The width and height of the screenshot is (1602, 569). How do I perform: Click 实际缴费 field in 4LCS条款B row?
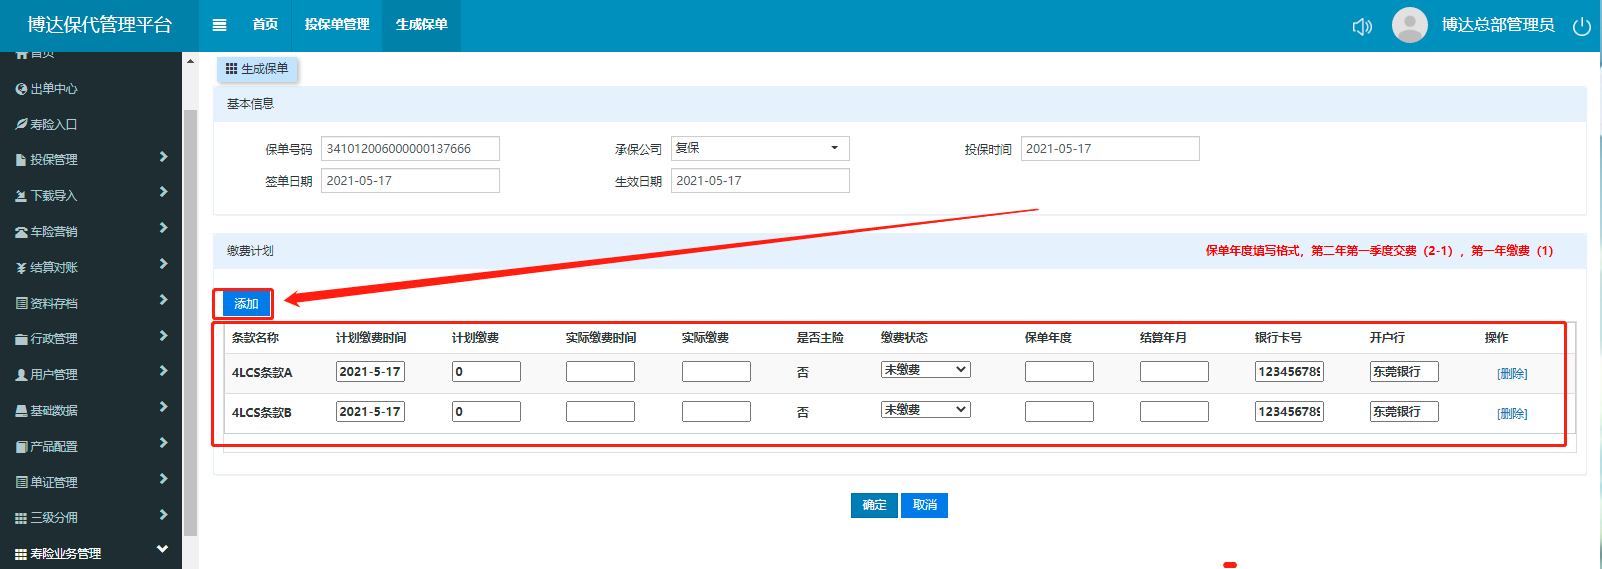point(716,412)
